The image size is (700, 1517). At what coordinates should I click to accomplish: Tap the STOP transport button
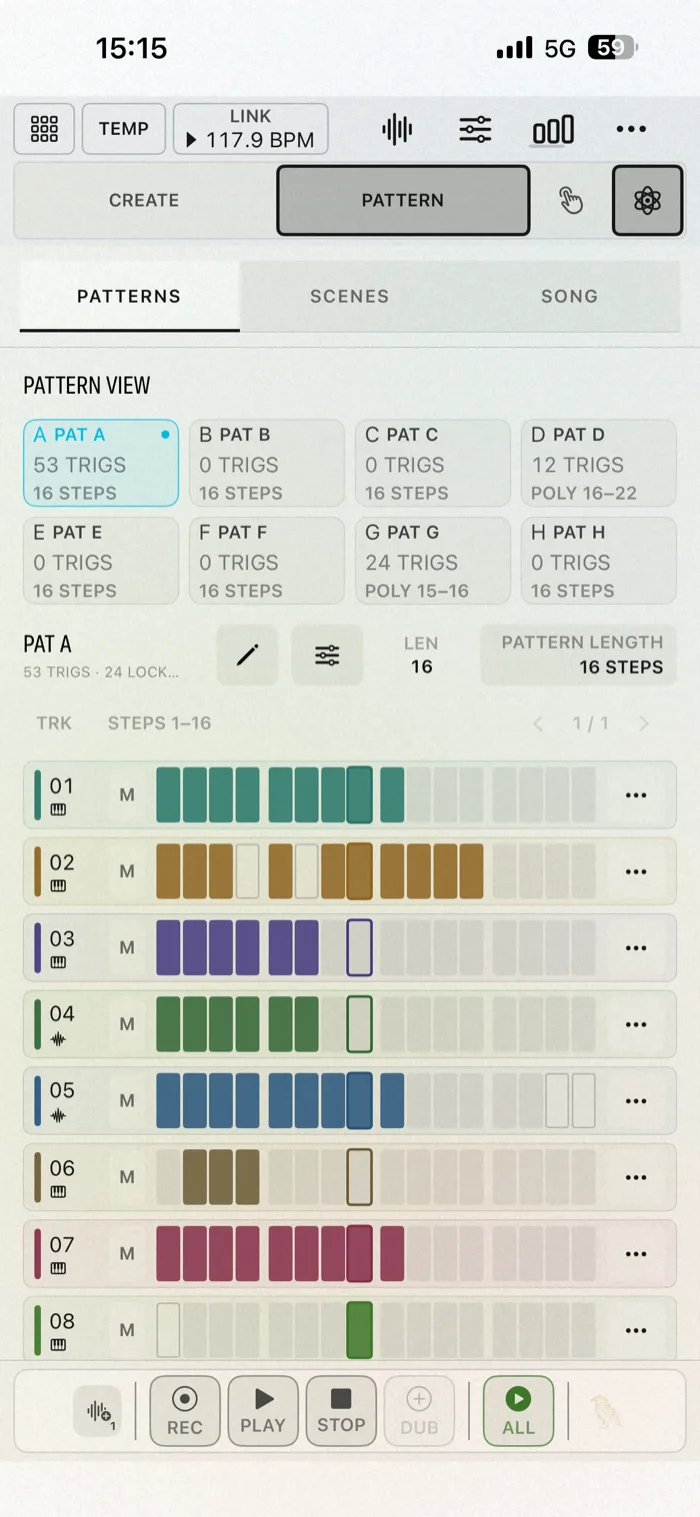[341, 1411]
